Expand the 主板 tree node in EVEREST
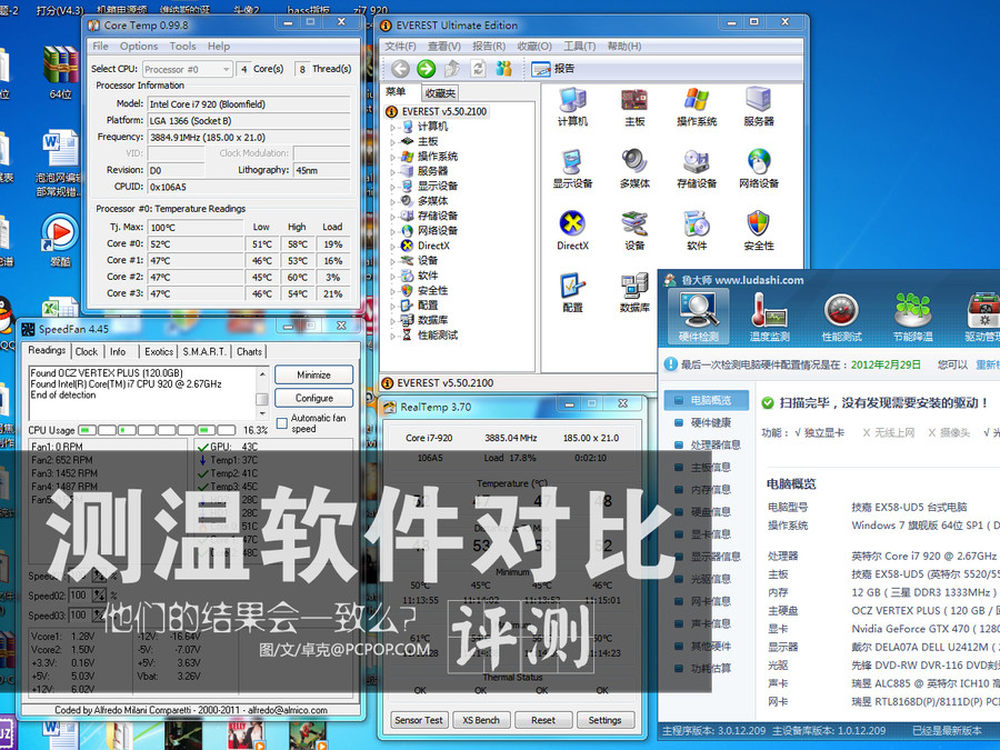 [393, 142]
